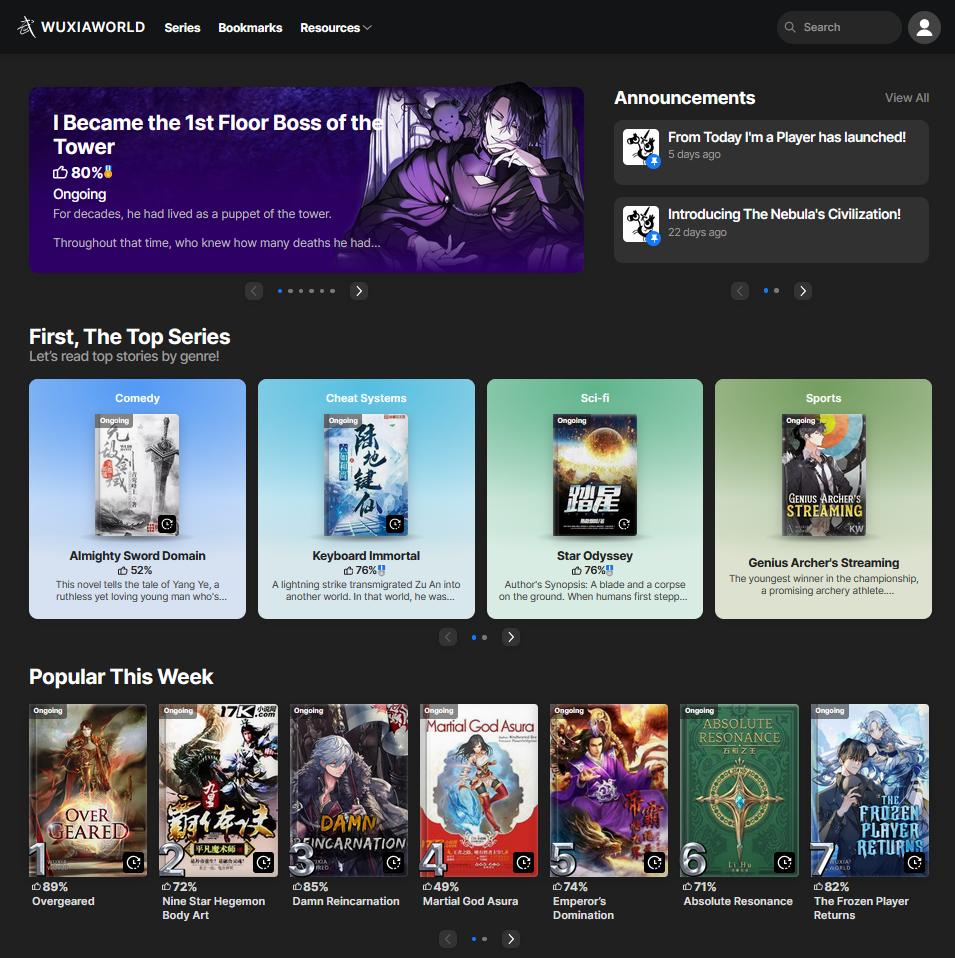Open Overgeared cover thumbnail

[x=88, y=790]
